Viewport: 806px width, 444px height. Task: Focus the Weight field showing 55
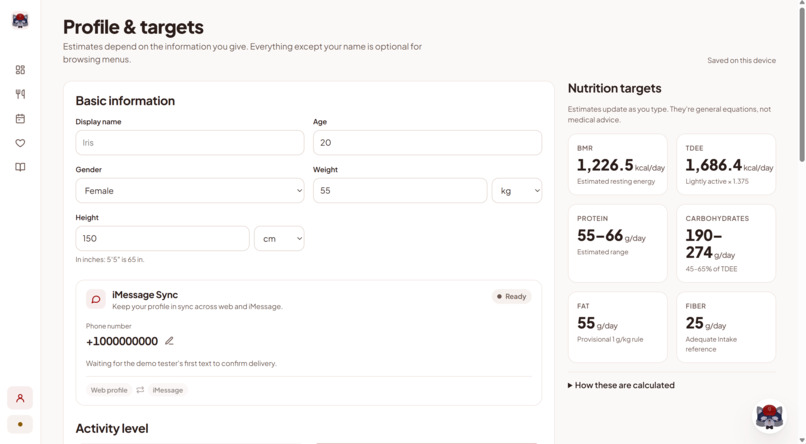400,191
